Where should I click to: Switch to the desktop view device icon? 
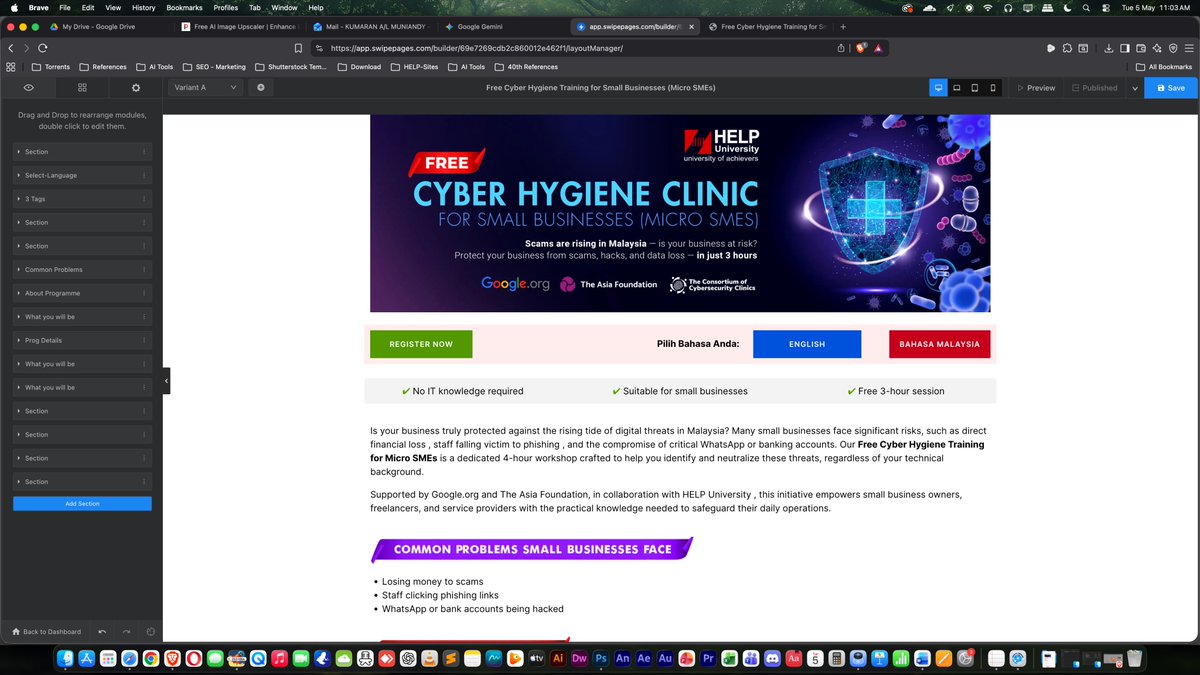point(938,88)
